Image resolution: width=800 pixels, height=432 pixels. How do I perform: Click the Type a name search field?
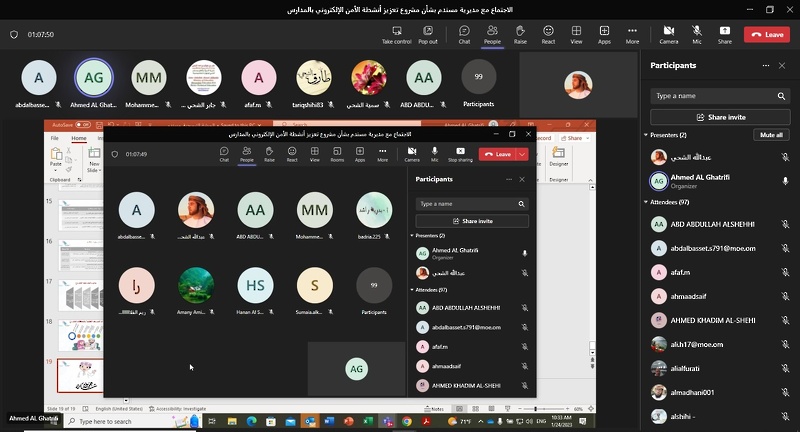(712, 96)
